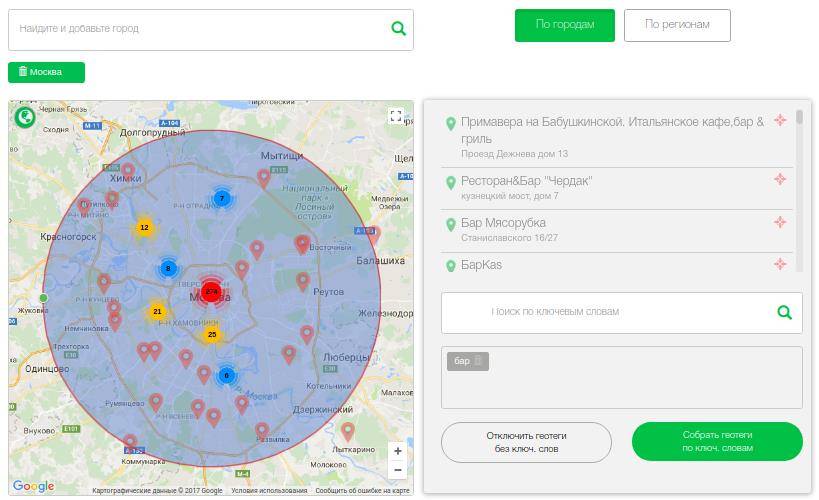Switch to По регионам tab
819x500 pixels.
[677, 25]
